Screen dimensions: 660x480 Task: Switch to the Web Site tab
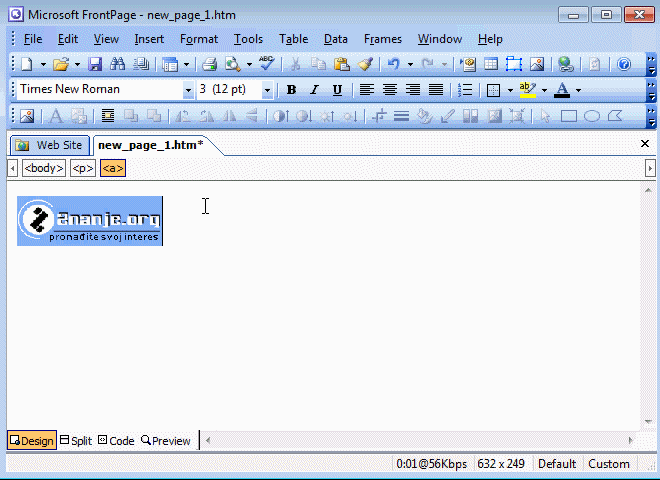point(49,145)
